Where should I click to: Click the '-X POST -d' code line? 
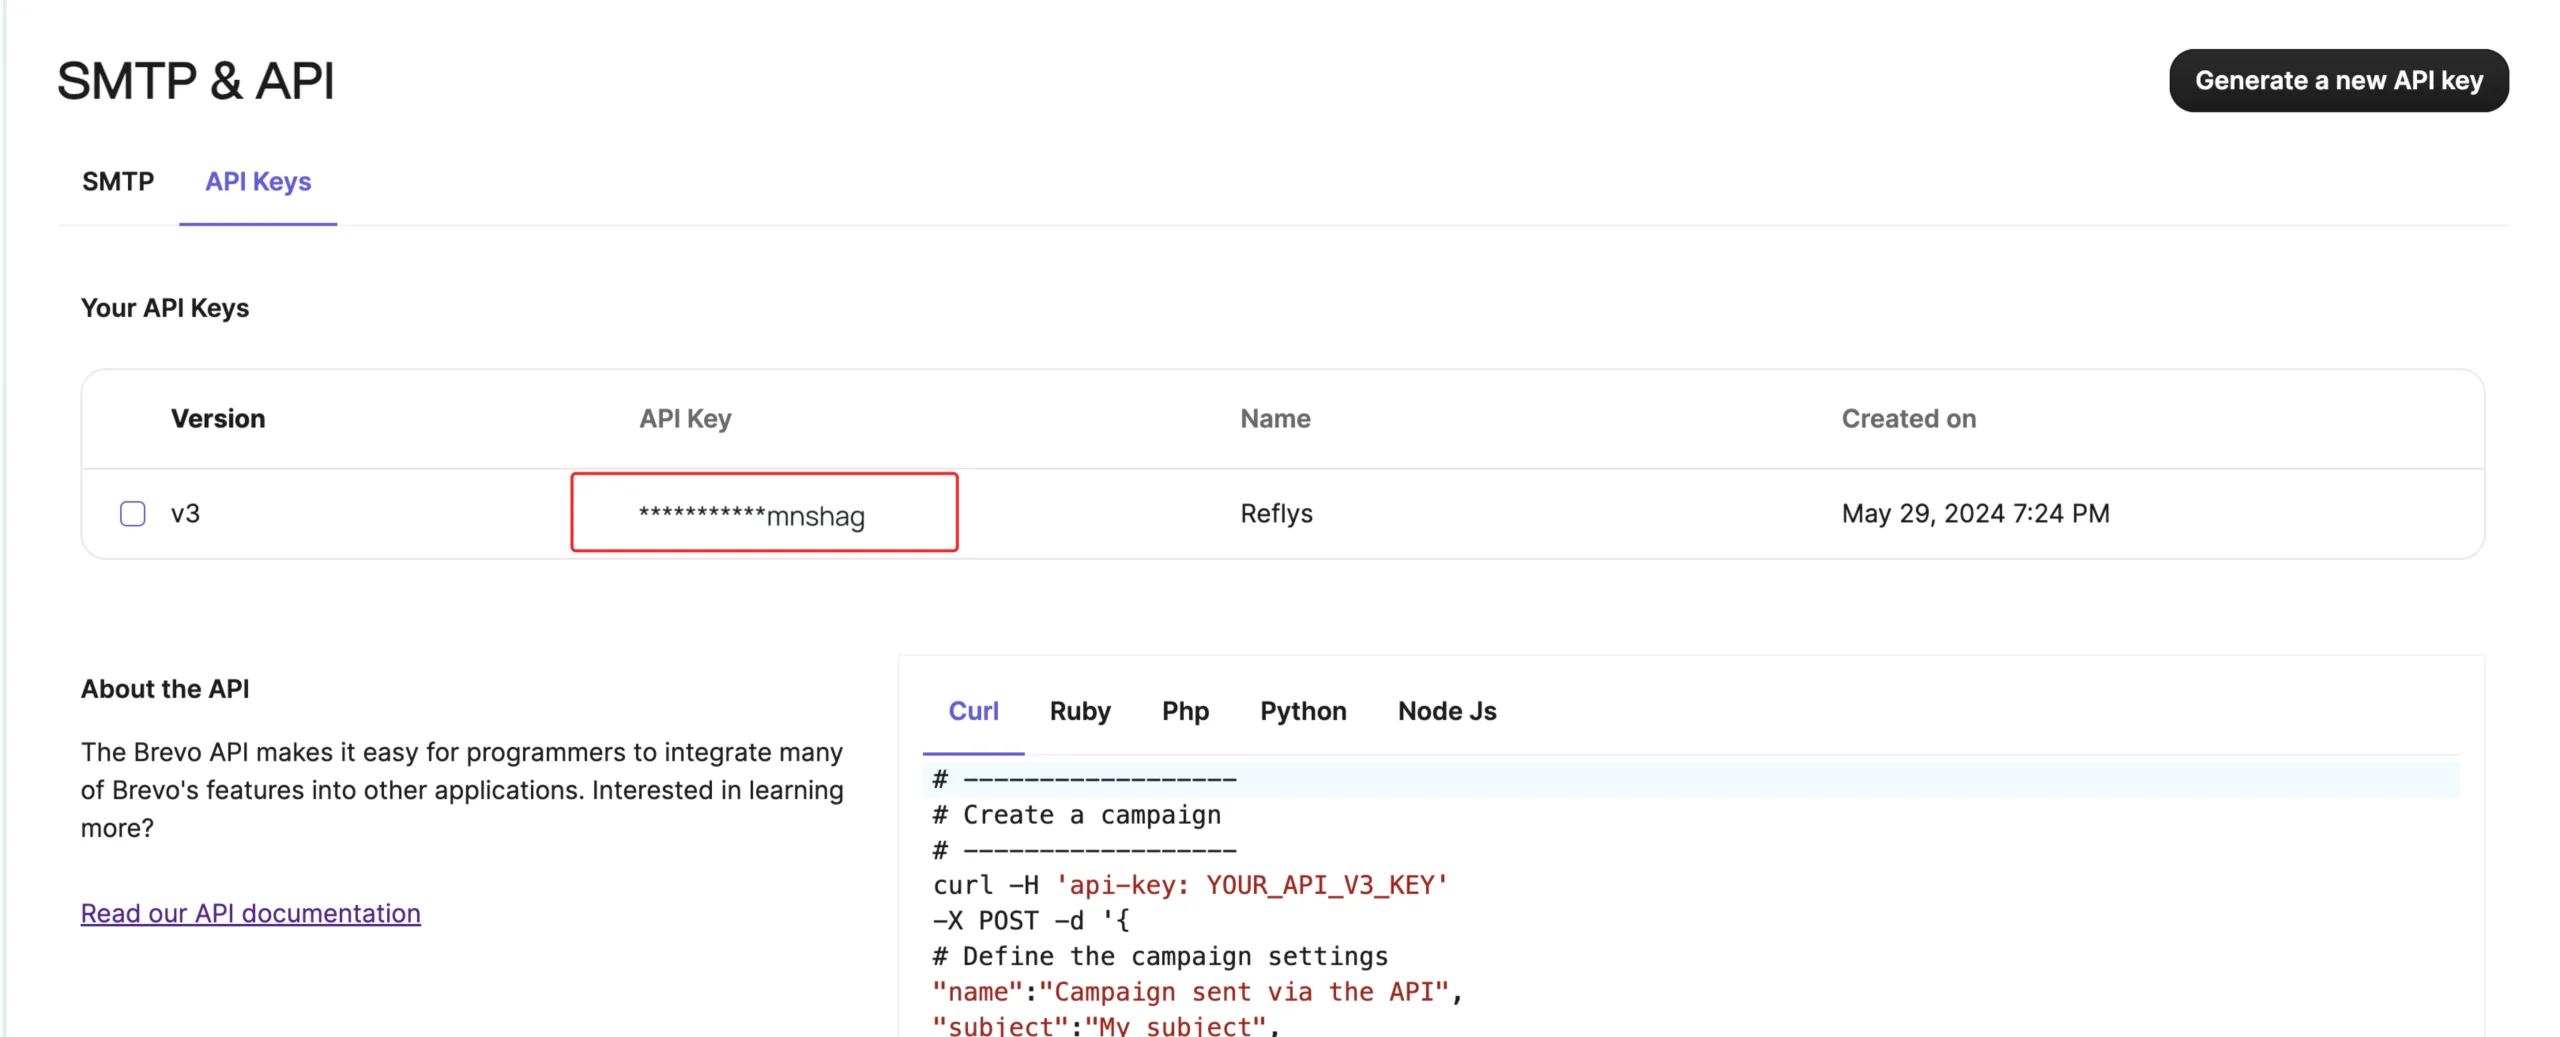click(x=1030, y=920)
